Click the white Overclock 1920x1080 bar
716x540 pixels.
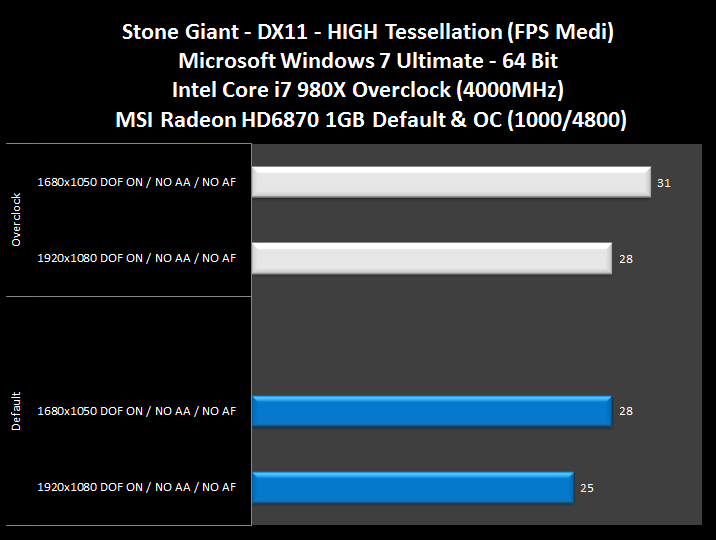(431, 259)
